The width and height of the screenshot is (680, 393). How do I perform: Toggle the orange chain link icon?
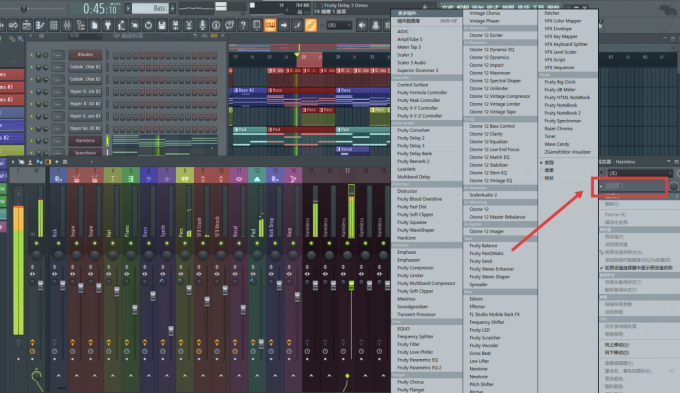[x=311, y=26]
